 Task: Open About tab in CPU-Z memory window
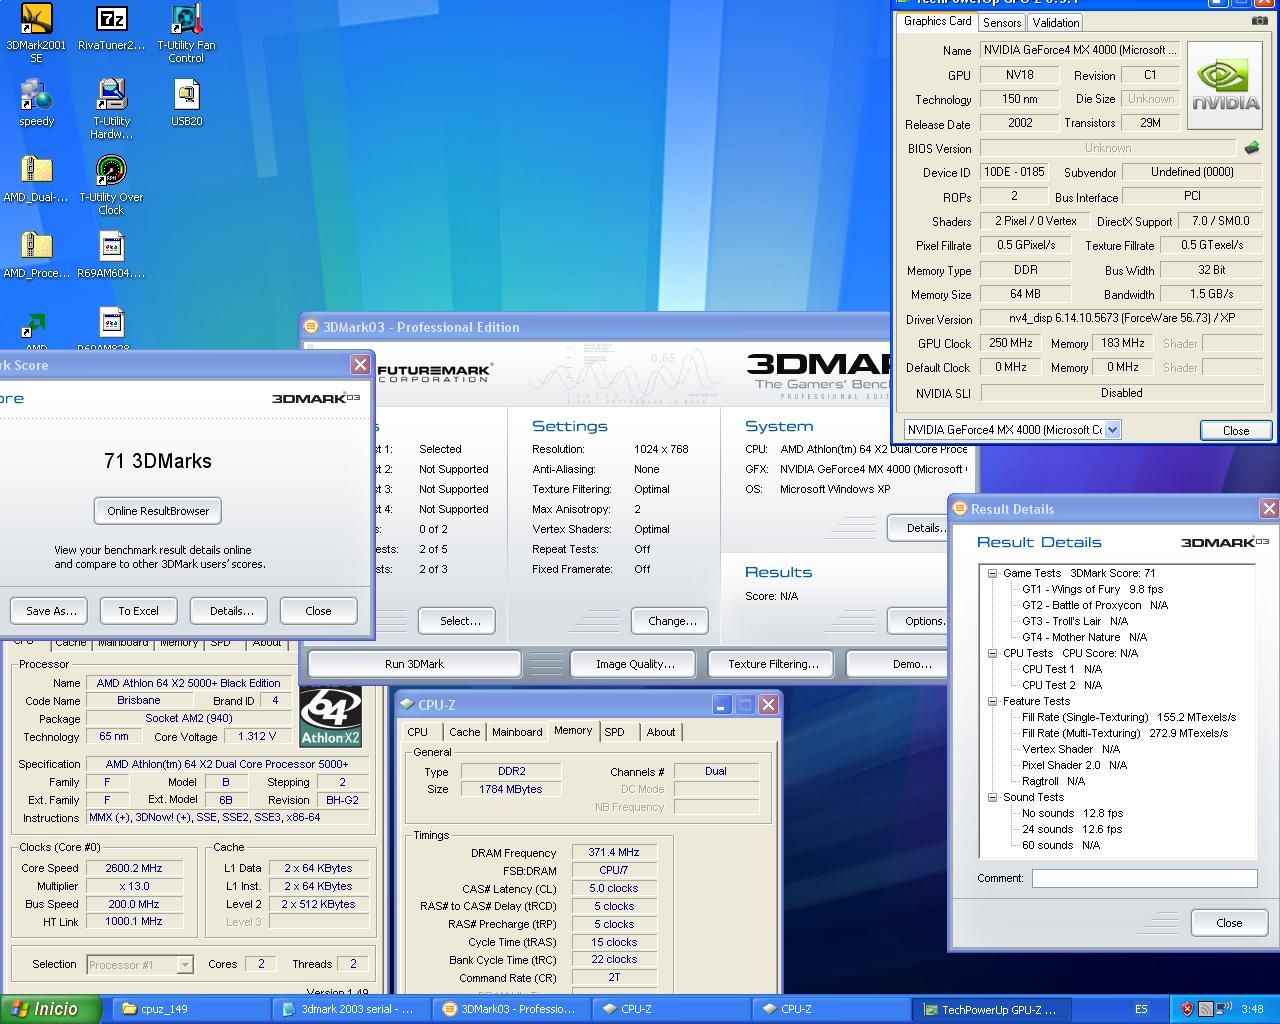click(660, 732)
